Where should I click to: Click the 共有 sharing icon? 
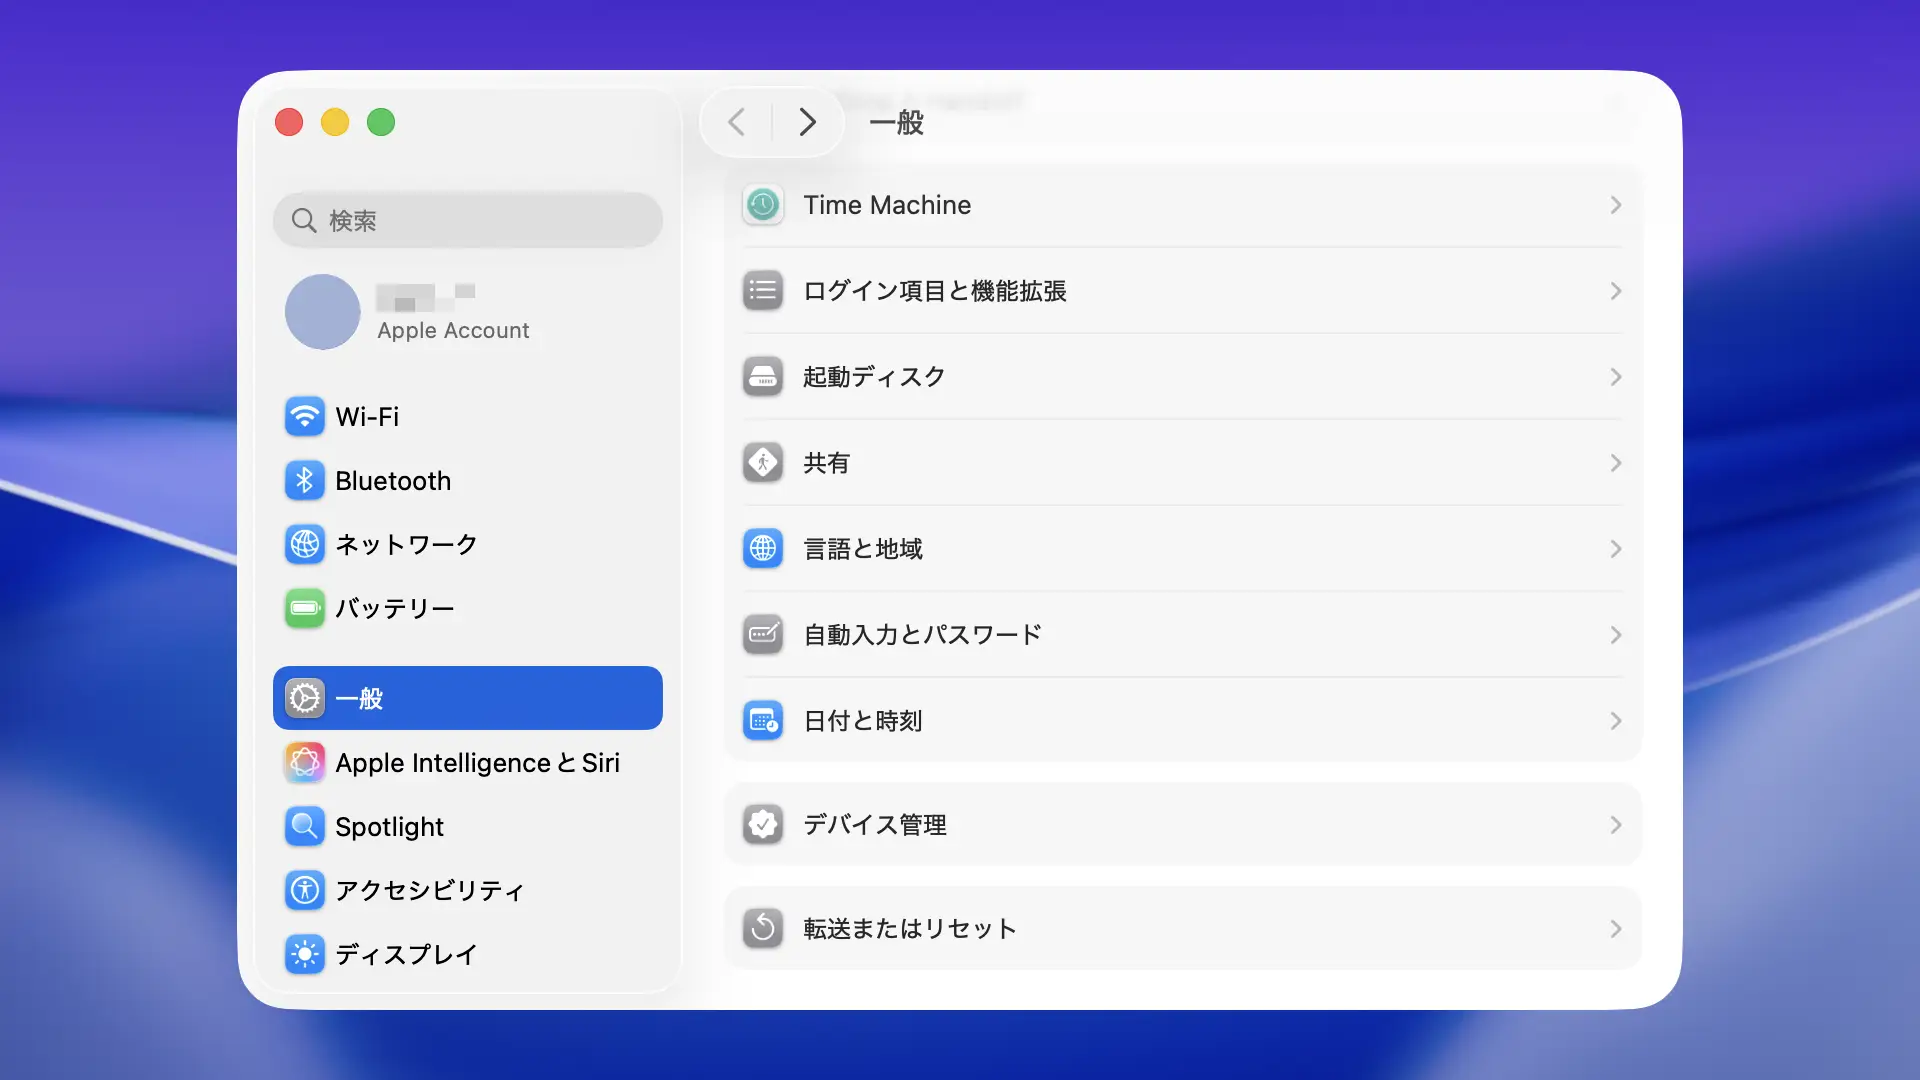[x=763, y=463]
